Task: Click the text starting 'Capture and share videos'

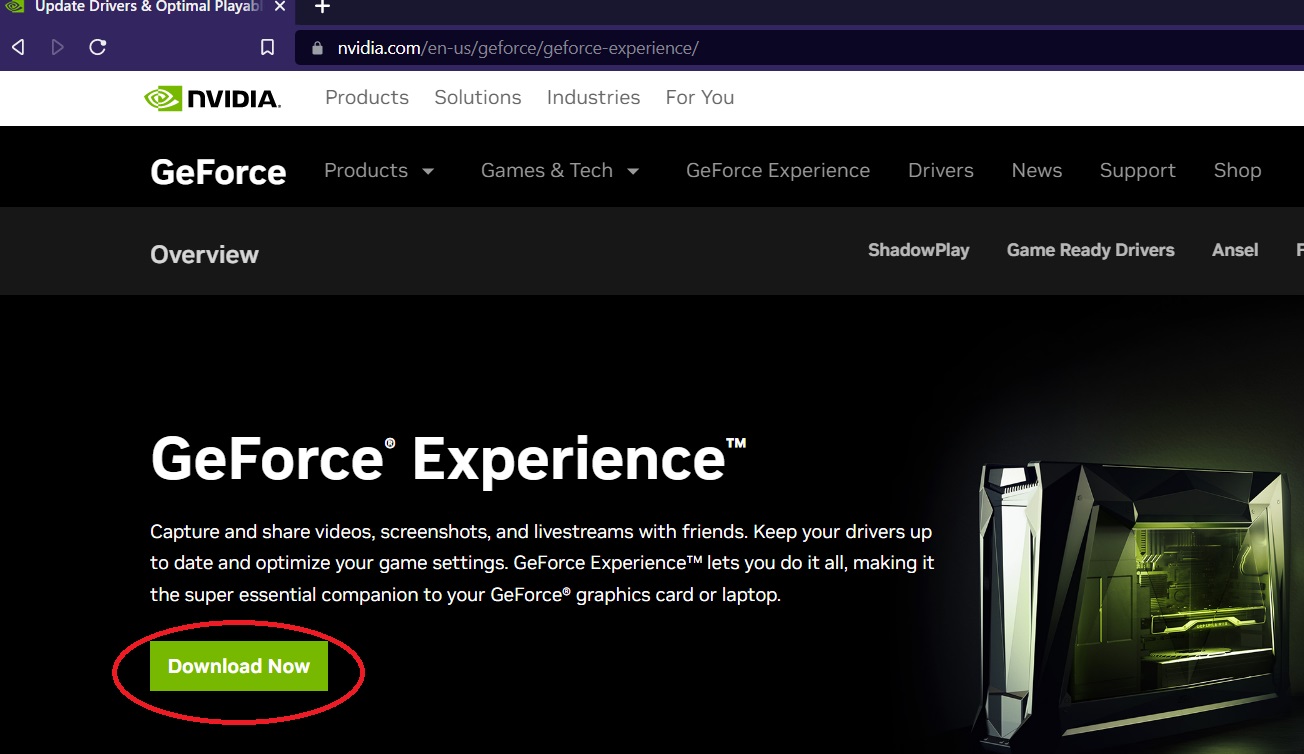Action: 542,563
